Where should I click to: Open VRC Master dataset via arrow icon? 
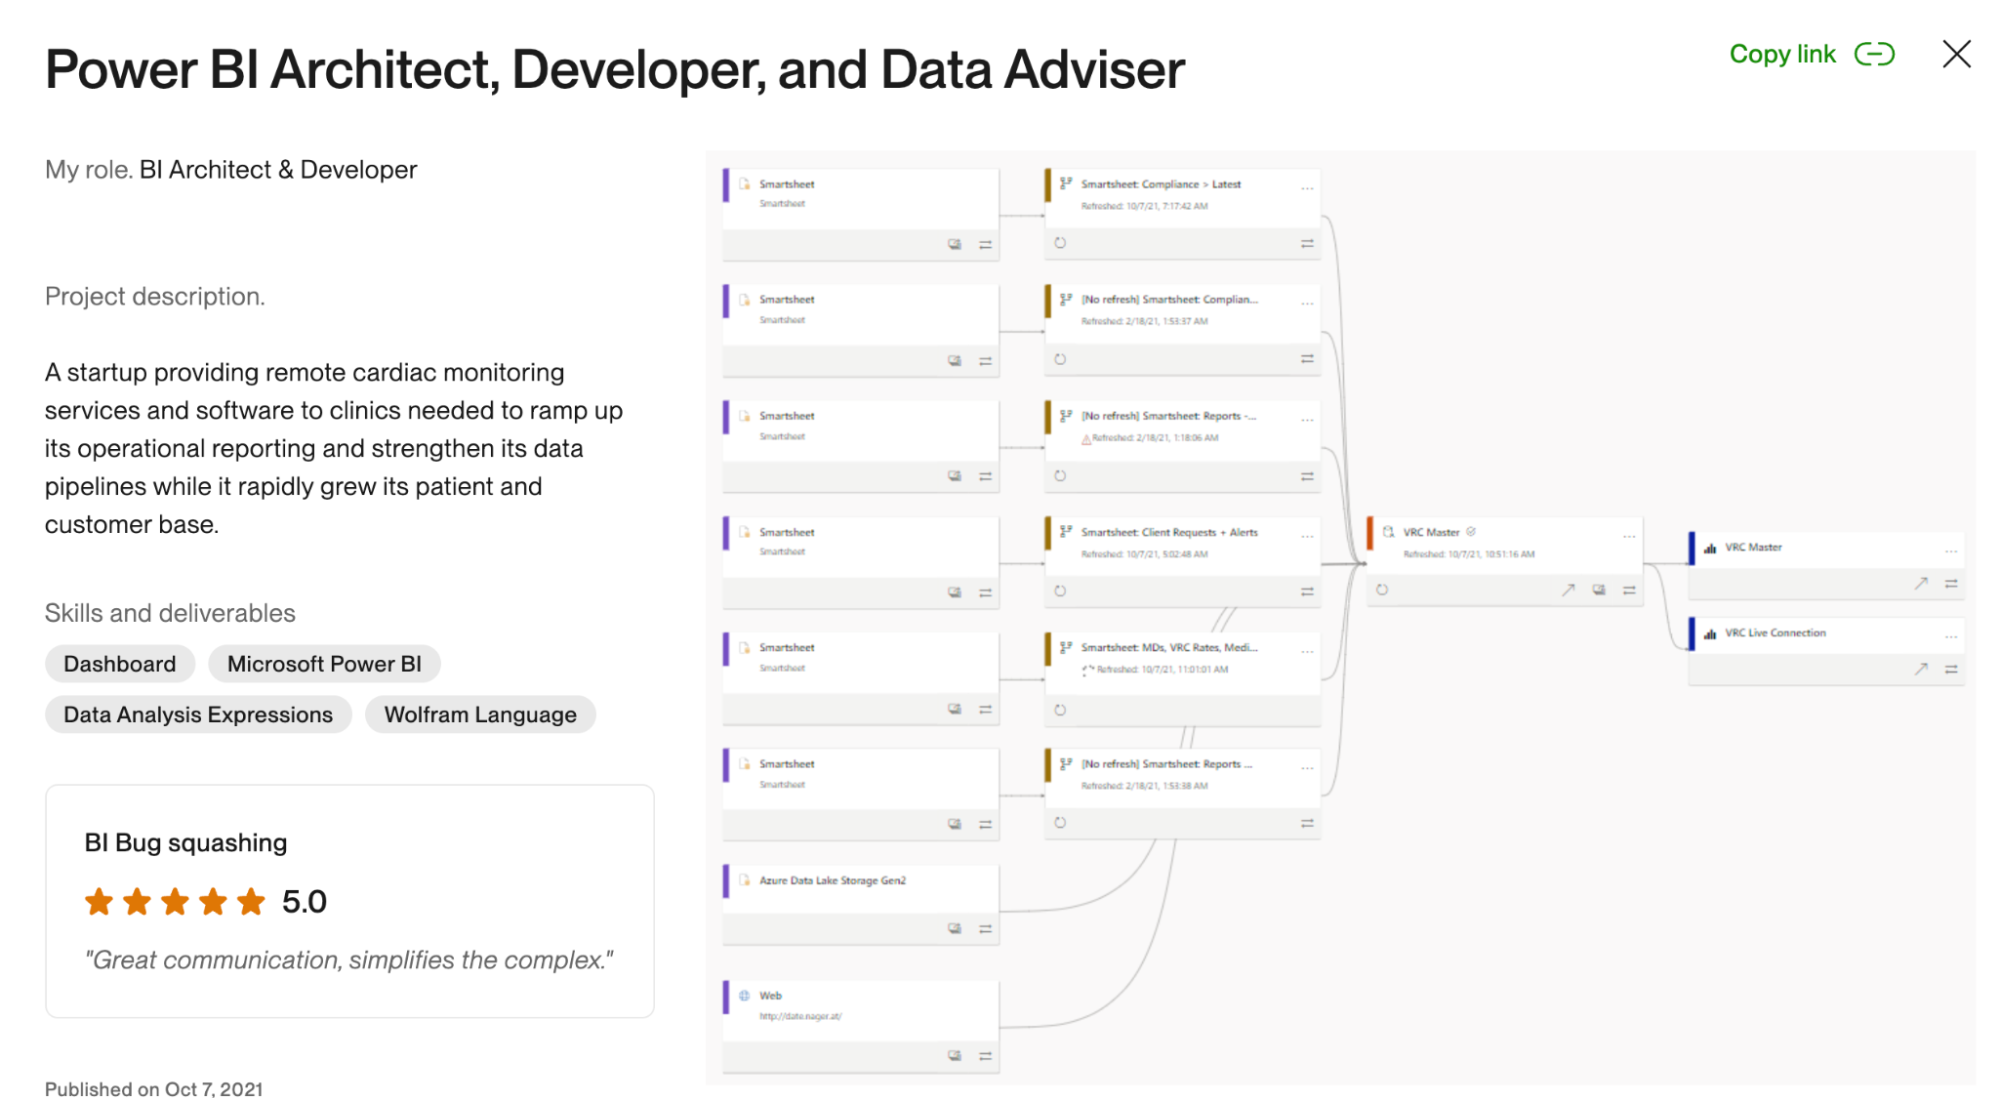(1568, 590)
